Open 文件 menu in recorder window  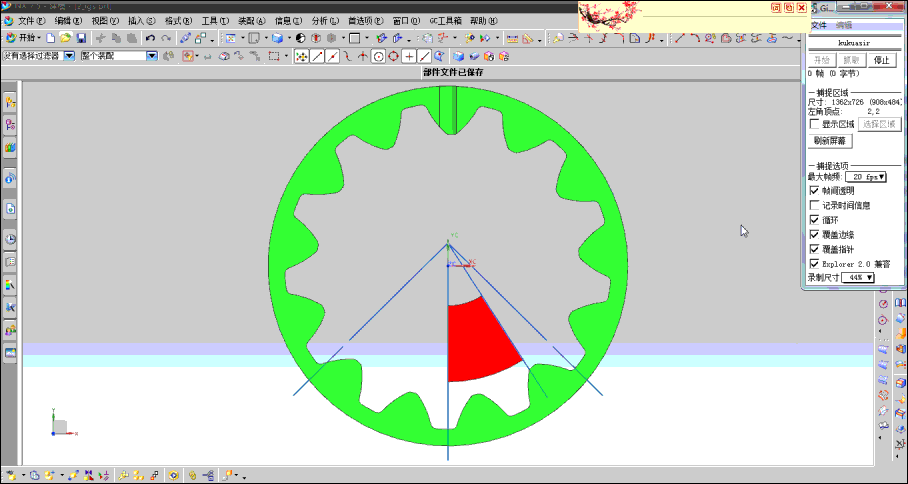(819, 25)
